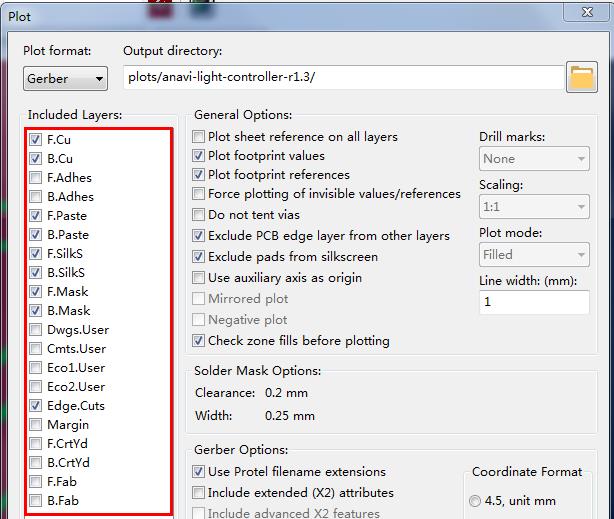Select the 4.5, unit mm radio button
614x519 pixels.
475,501
